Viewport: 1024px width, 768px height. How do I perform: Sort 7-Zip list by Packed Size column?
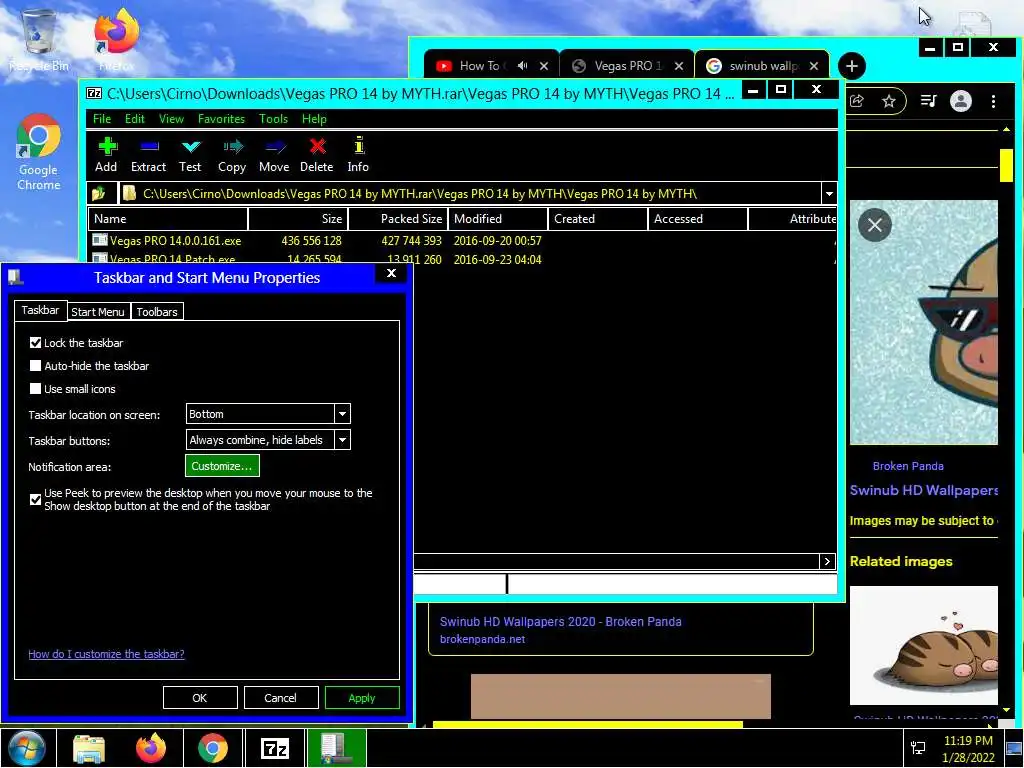pos(398,219)
